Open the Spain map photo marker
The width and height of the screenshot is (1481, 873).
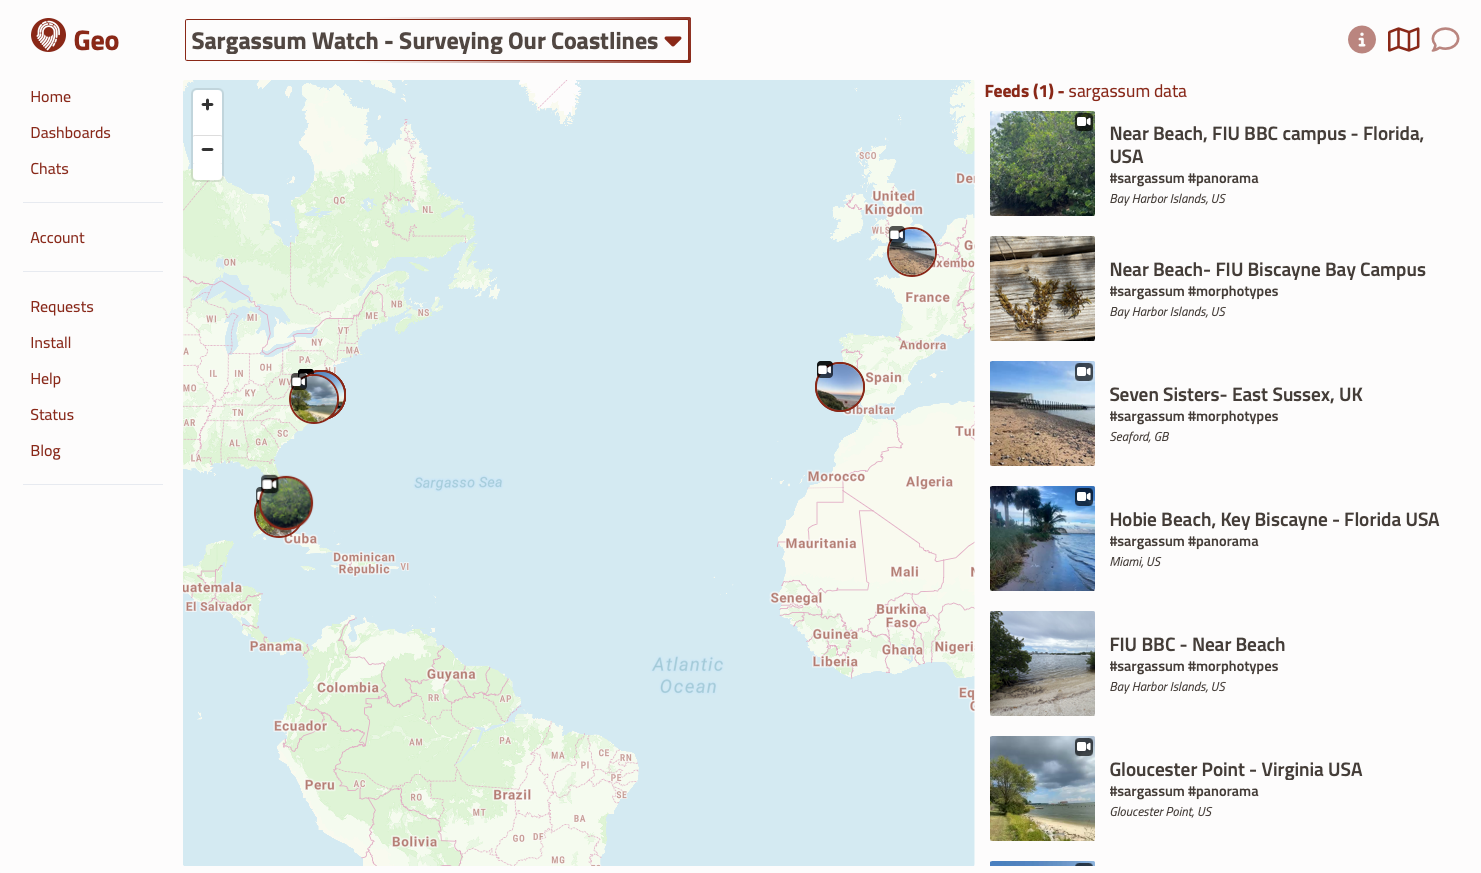pos(840,387)
